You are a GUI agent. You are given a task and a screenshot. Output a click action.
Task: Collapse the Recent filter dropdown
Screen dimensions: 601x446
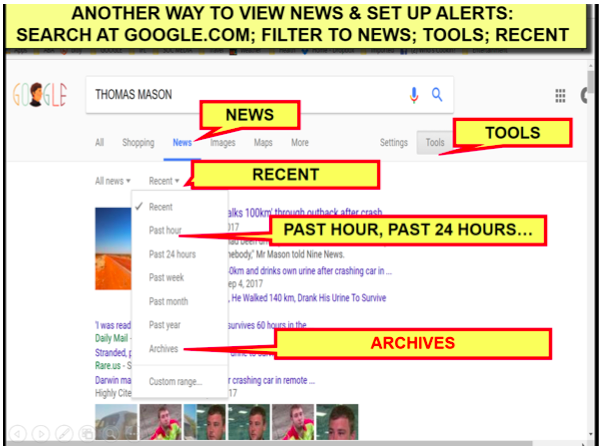pyautogui.click(x=164, y=181)
